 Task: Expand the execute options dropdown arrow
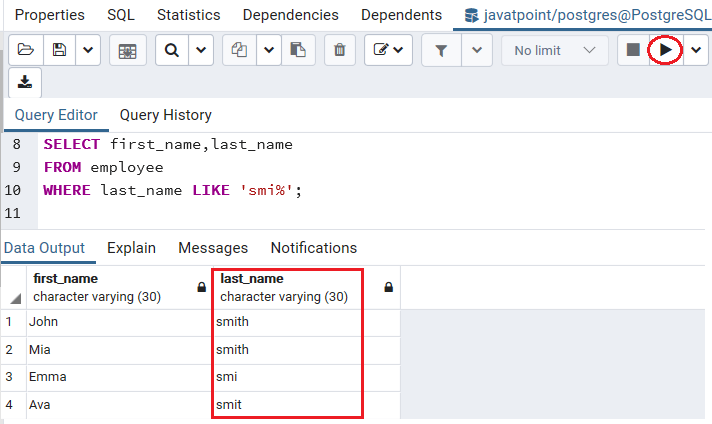pyautogui.click(x=696, y=50)
